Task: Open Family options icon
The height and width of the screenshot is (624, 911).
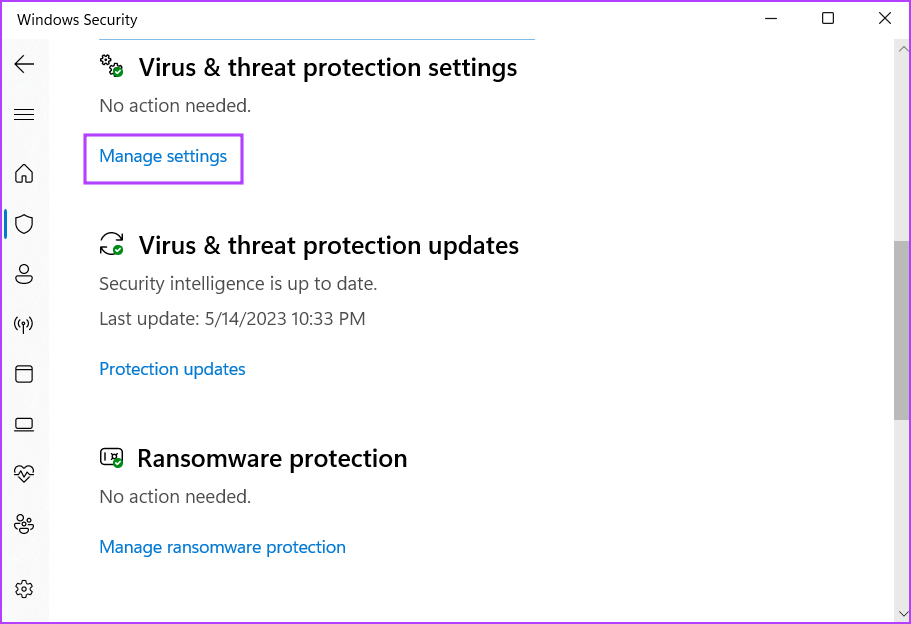Action: pos(24,524)
